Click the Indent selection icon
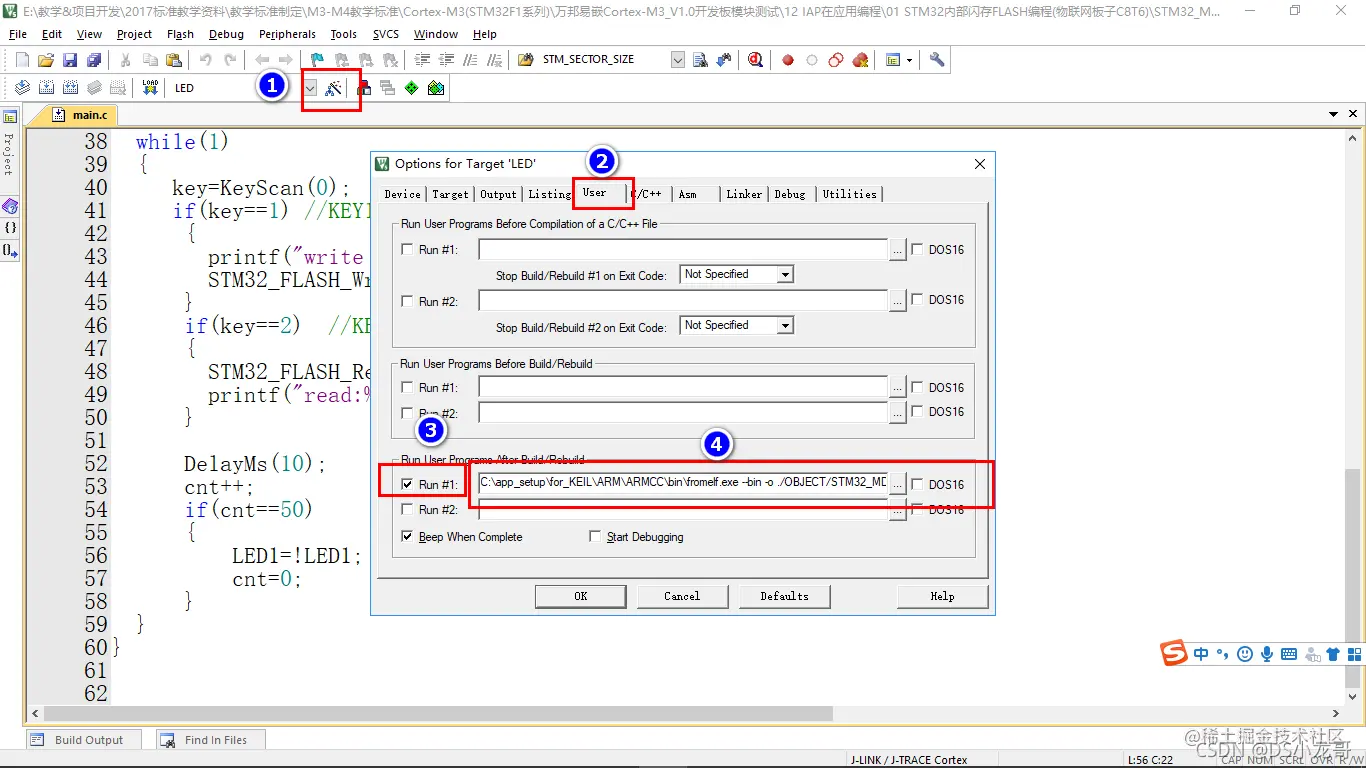The width and height of the screenshot is (1366, 768). click(423, 60)
